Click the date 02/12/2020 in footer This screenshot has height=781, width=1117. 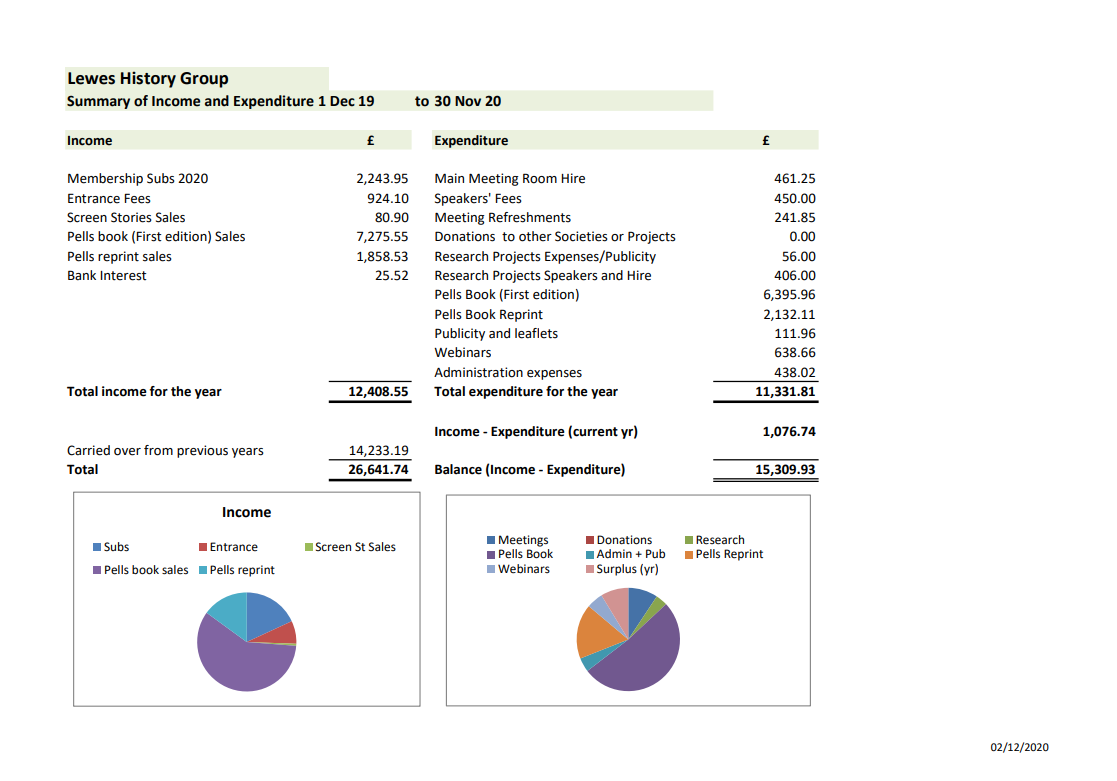click(x=1019, y=747)
